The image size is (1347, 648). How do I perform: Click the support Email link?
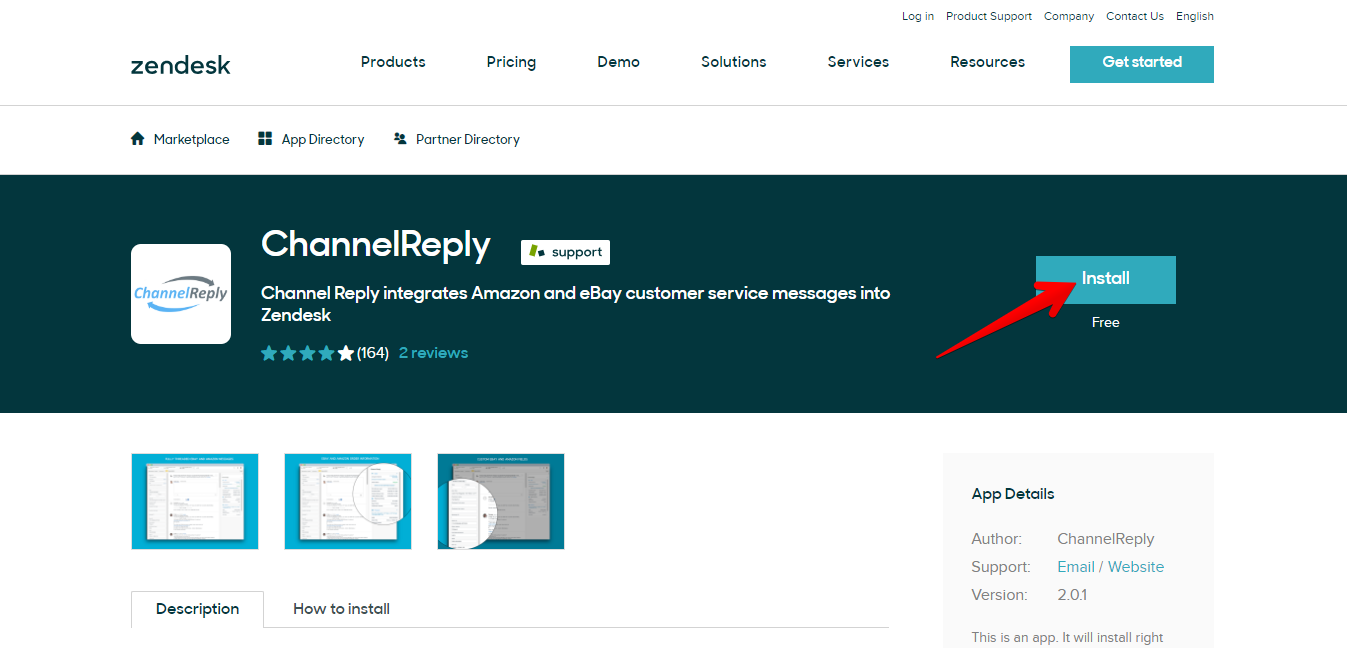(1076, 567)
